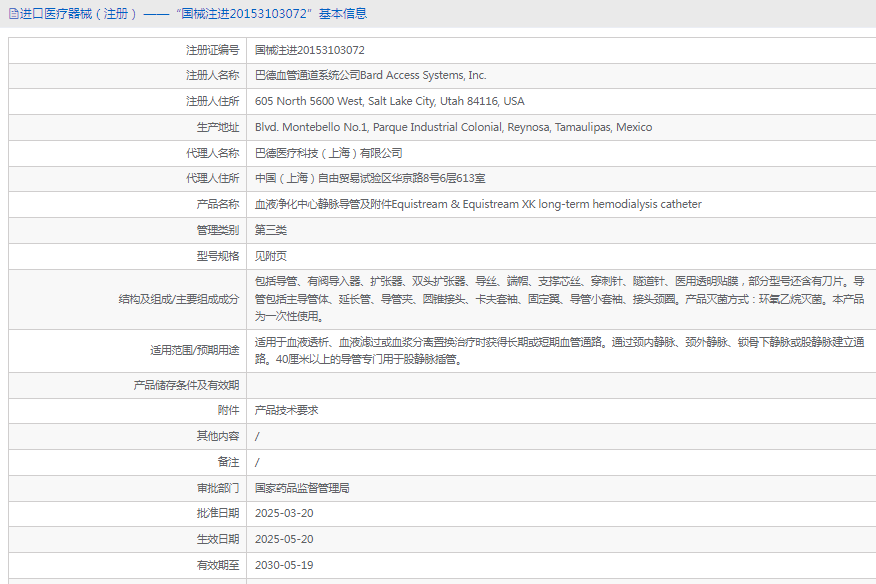Click the 审批部门 label
Screen dimensions: 876x584
pos(217,488)
